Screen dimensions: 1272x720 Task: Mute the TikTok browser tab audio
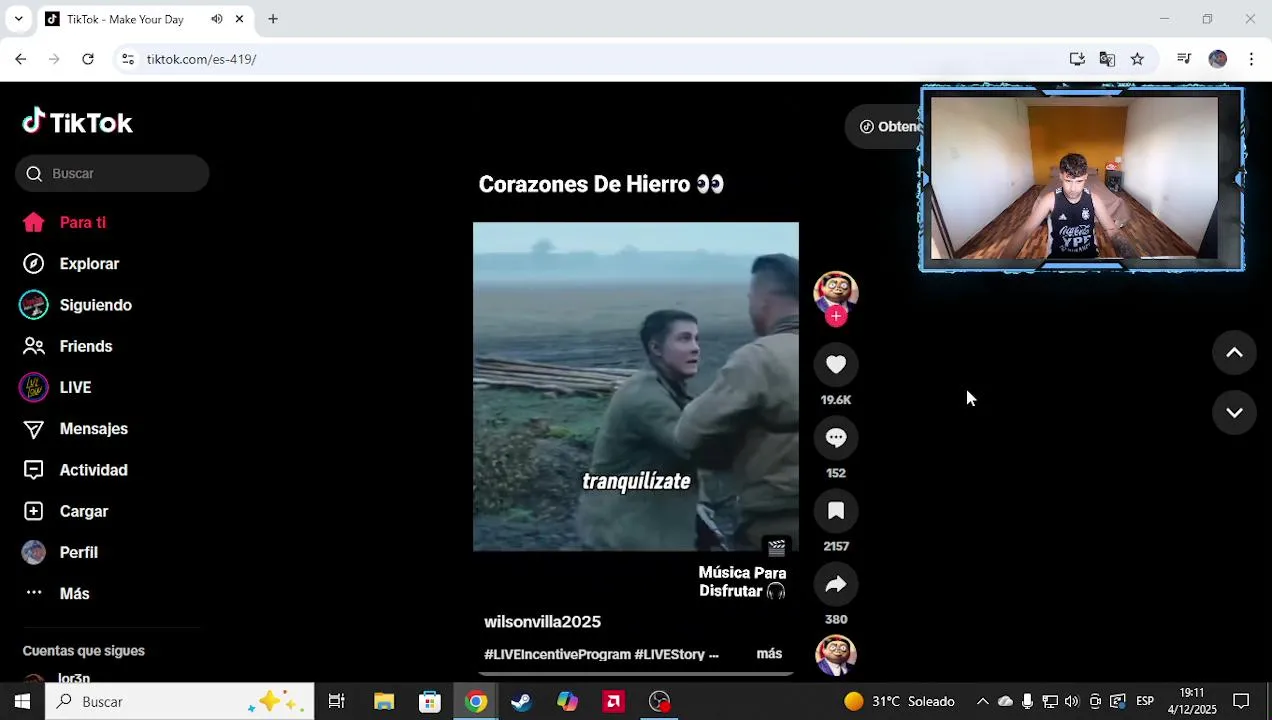pos(217,19)
